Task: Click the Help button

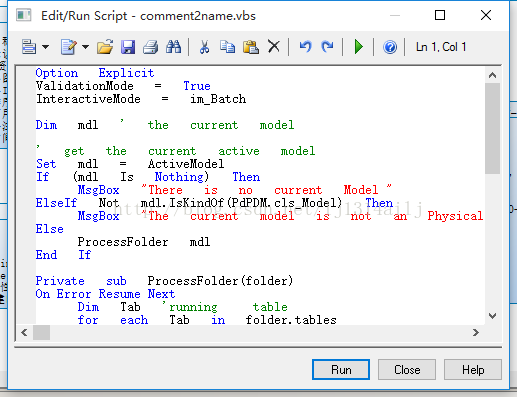Action: [x=473, y=369]
